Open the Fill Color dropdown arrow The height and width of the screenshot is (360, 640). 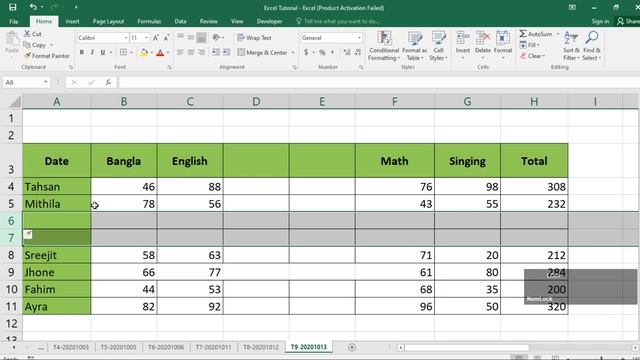[x=151, y=53]
